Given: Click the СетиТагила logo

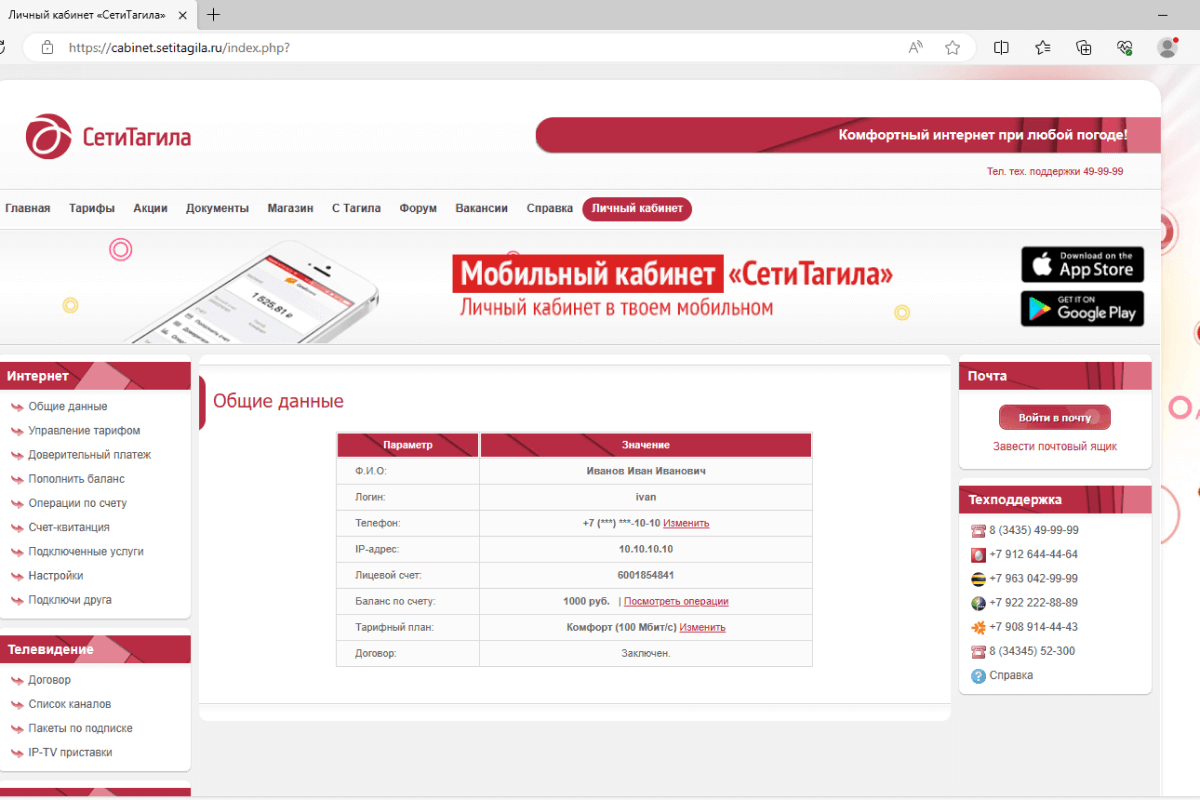Looking at the screenshot, I should coord(108,136).
